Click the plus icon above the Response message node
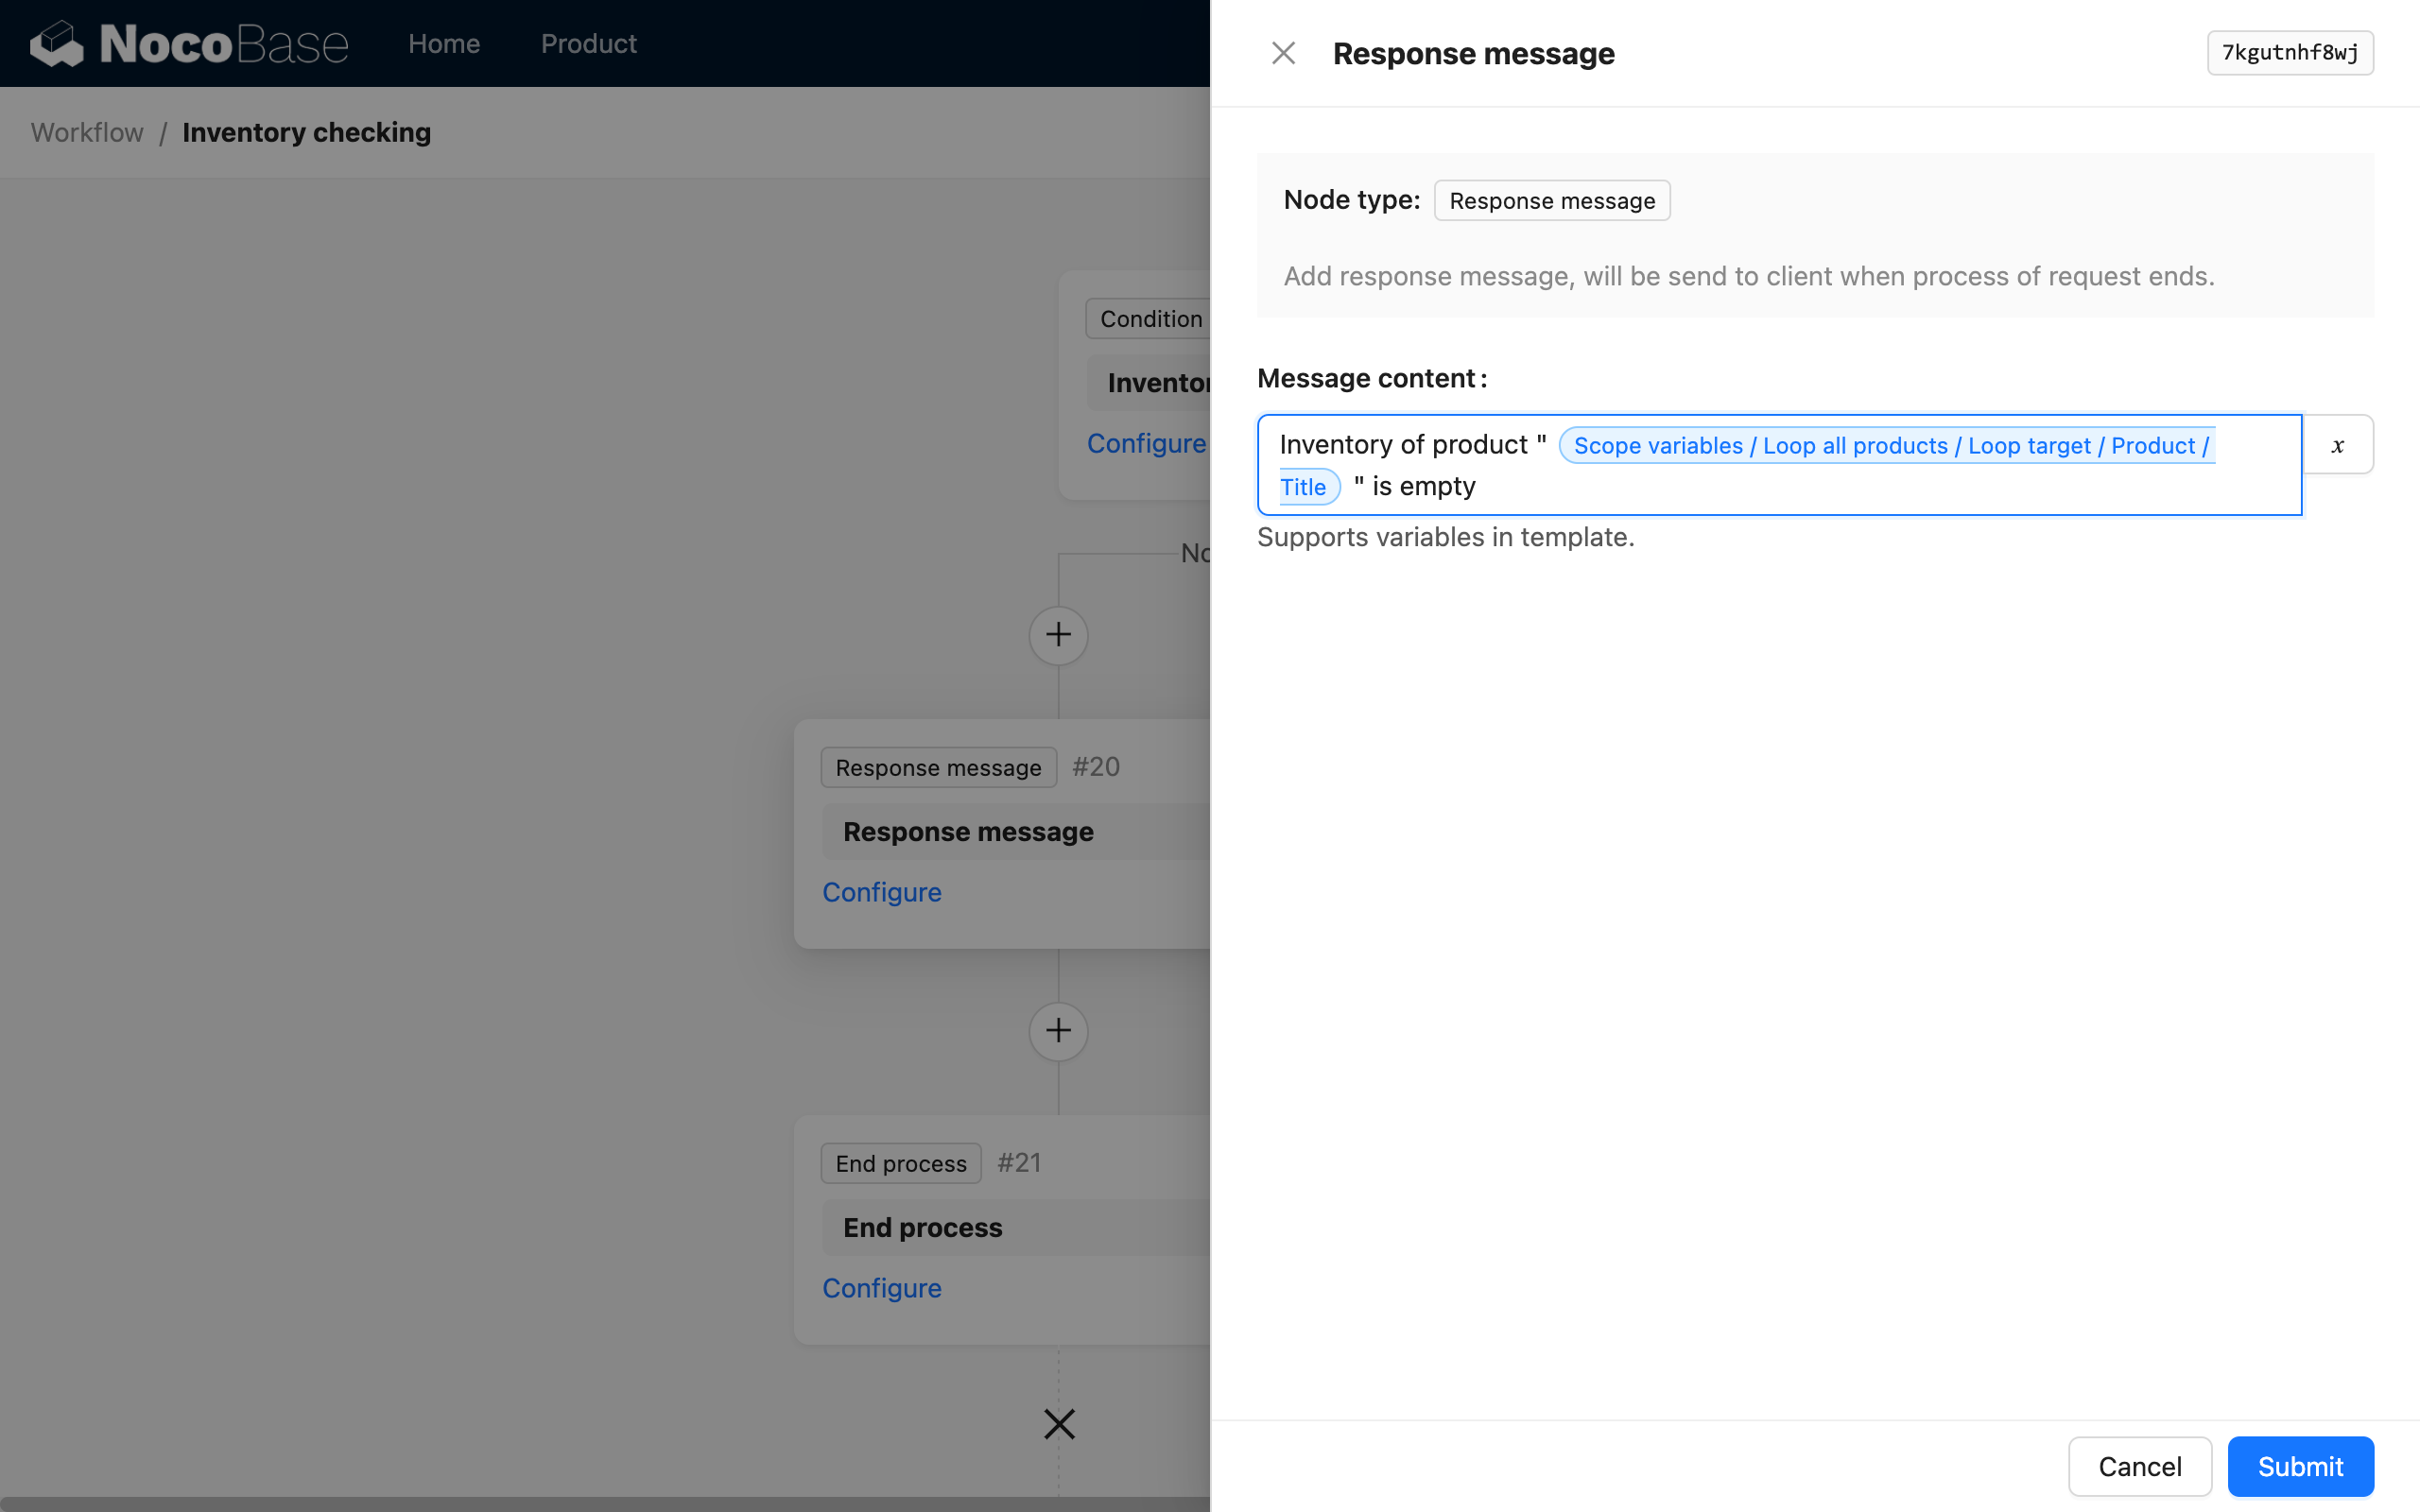2420x1512 pixels. point(1058,635)
